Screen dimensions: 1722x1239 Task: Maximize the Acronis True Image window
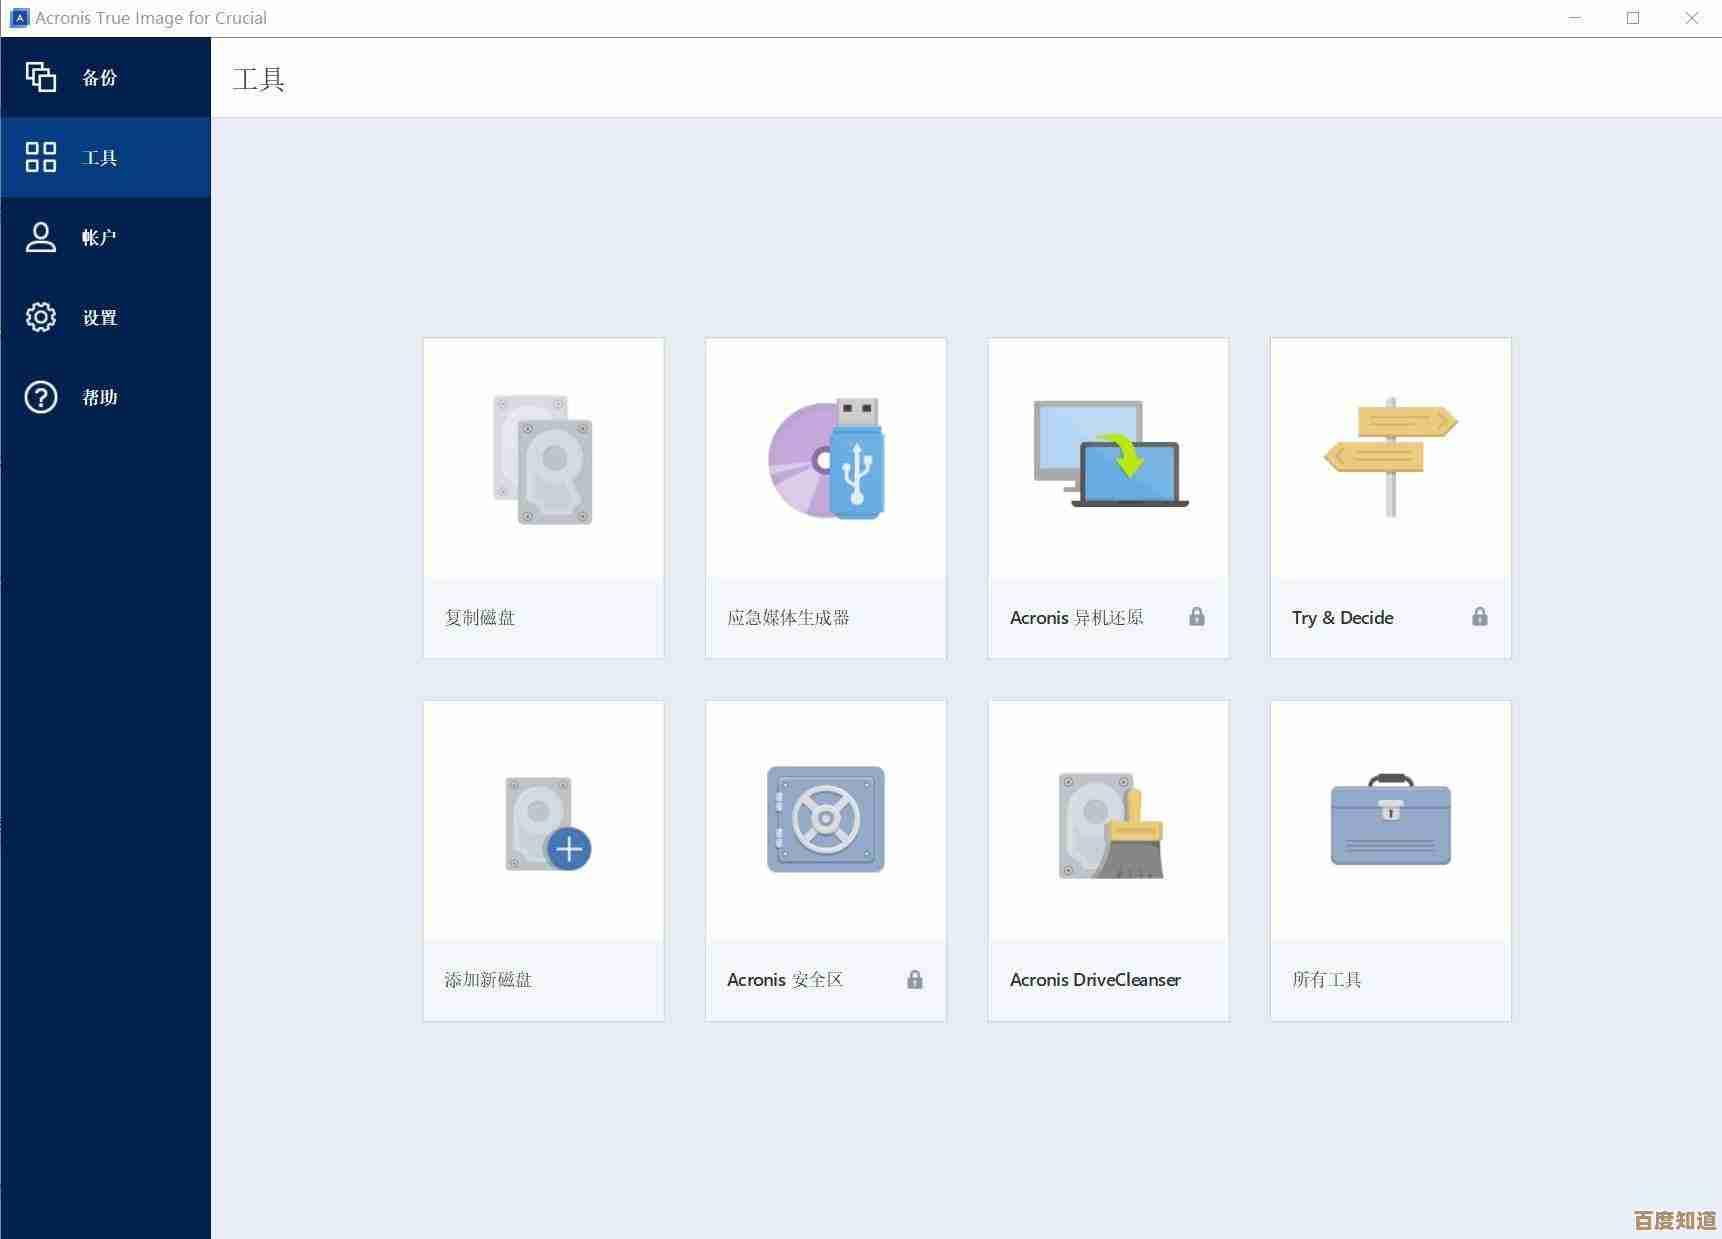[x=1633, y=18]
